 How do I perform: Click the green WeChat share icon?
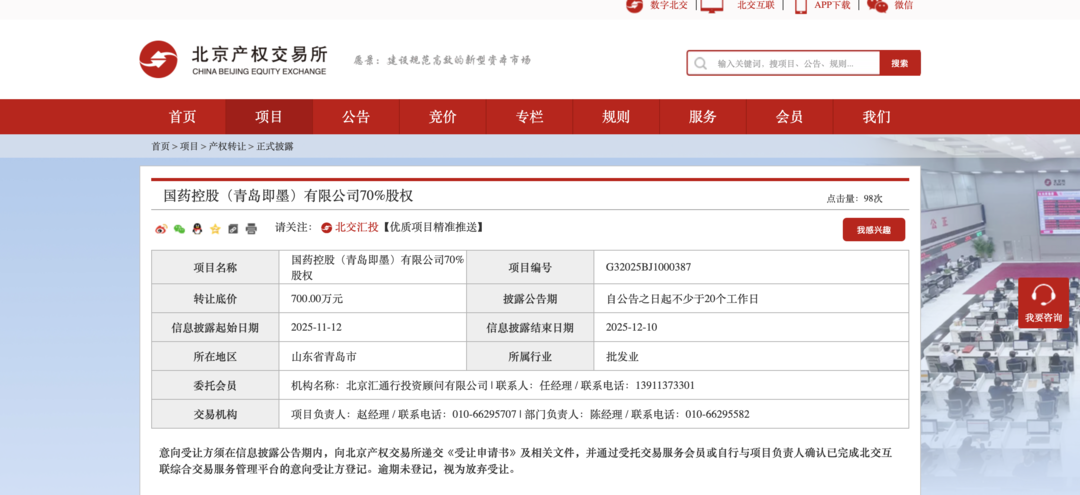tap(179, 229)
